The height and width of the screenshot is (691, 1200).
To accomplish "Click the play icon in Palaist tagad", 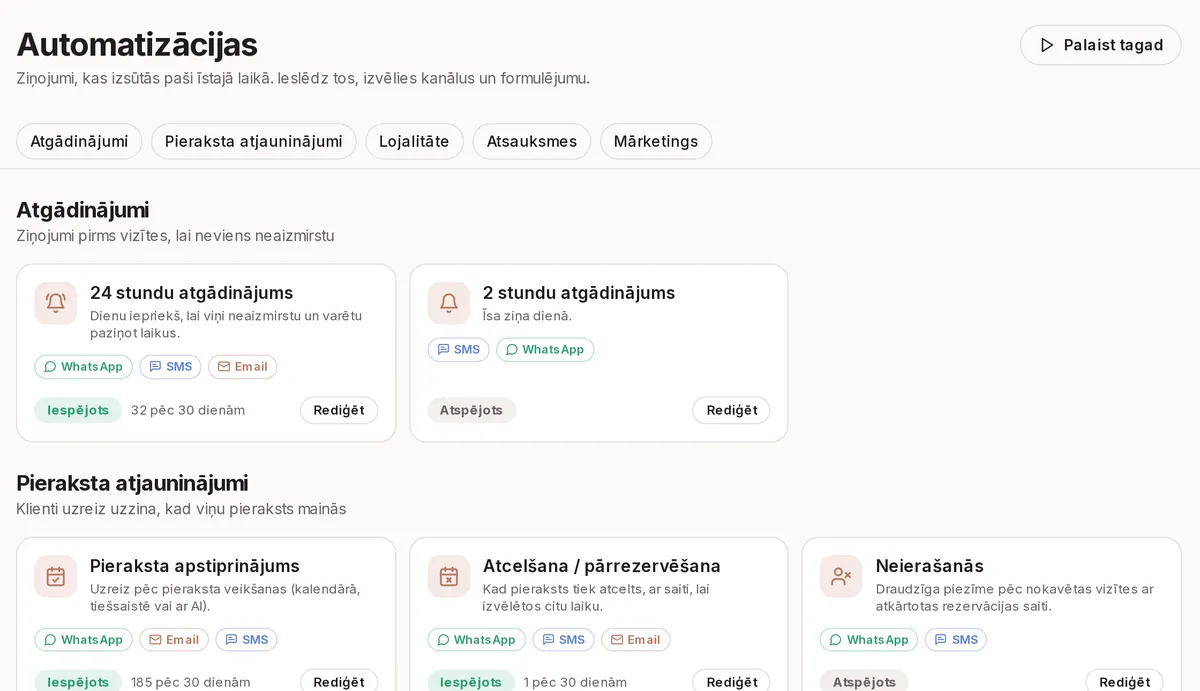I will pyautogui.click(x=1047, y=45).
